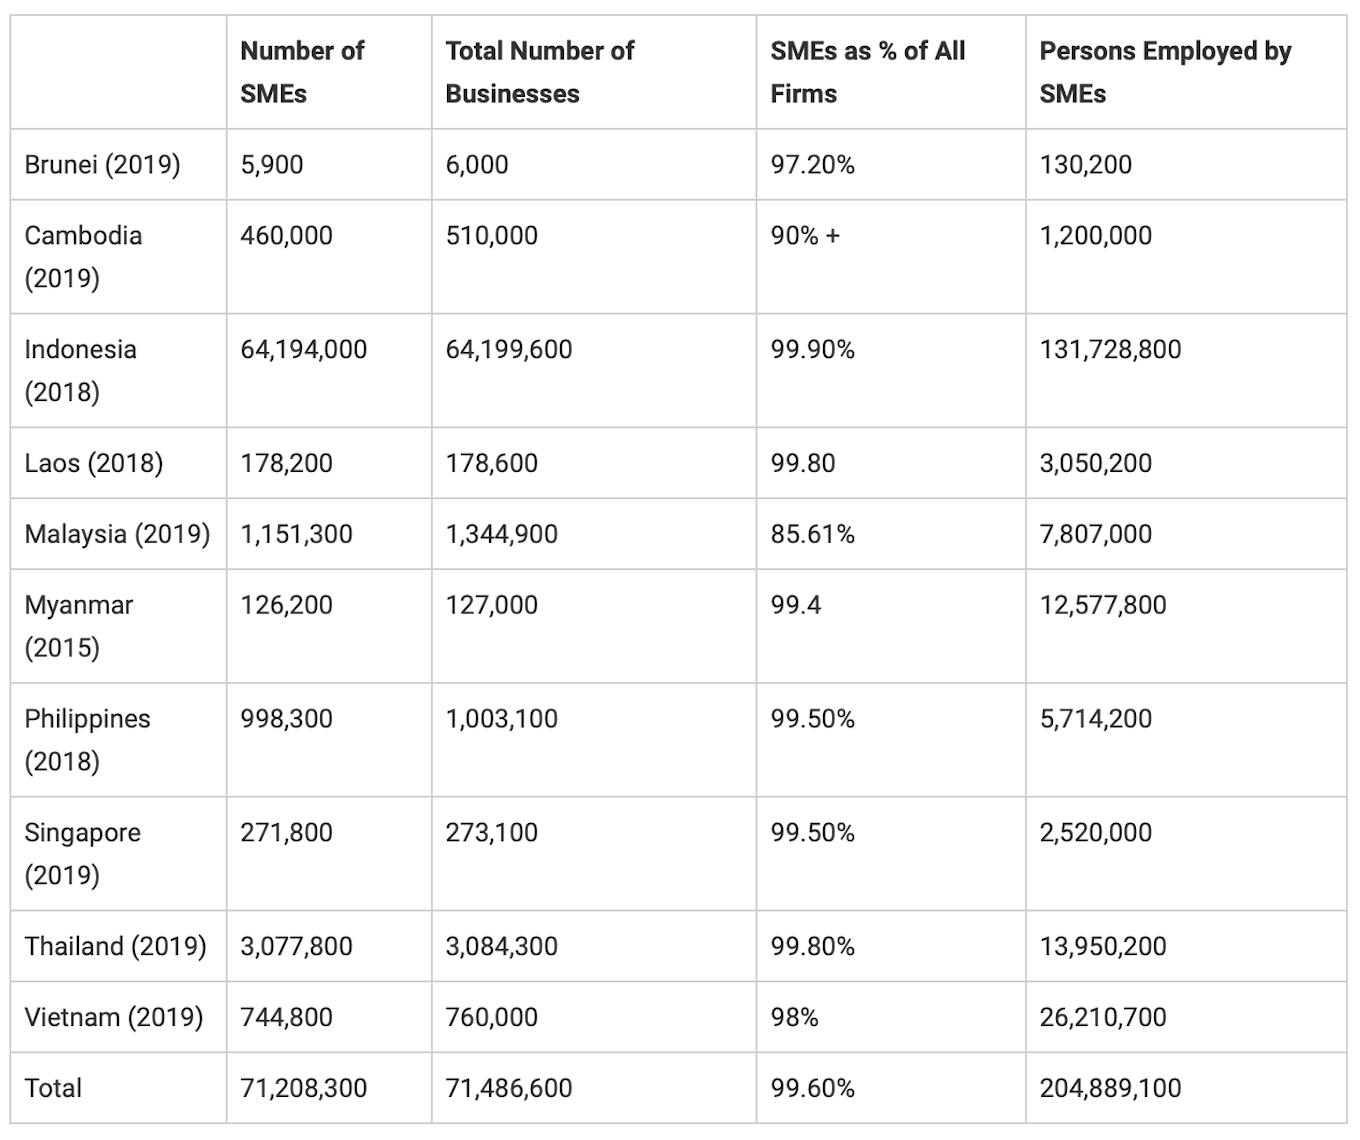Click the total employed figure 204,889,100
The width and height of the screenshot is (1360, 1140).
tap(1110, 1088)
